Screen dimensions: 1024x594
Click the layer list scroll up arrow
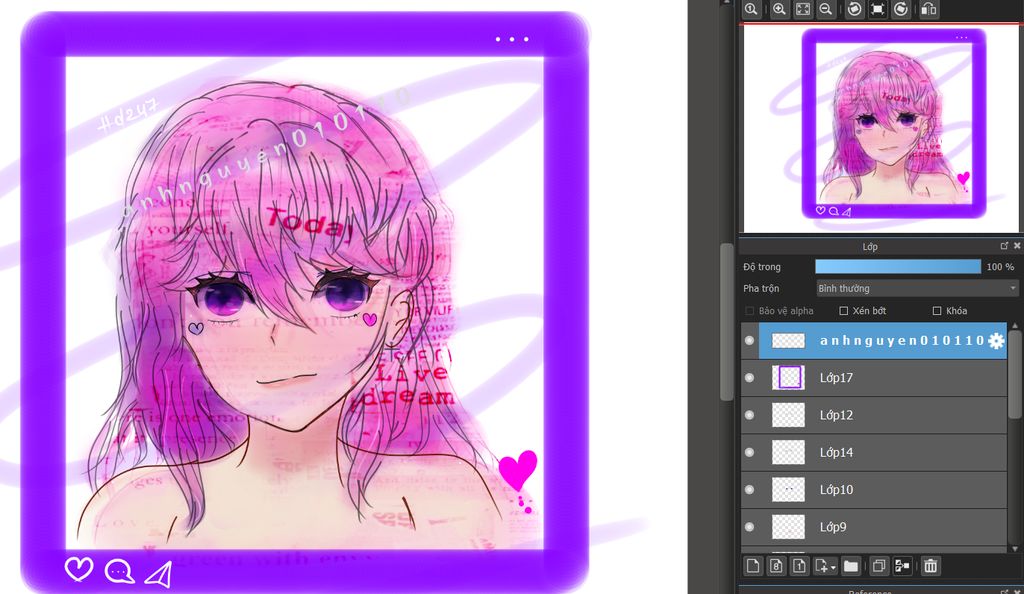[1014, 325]
